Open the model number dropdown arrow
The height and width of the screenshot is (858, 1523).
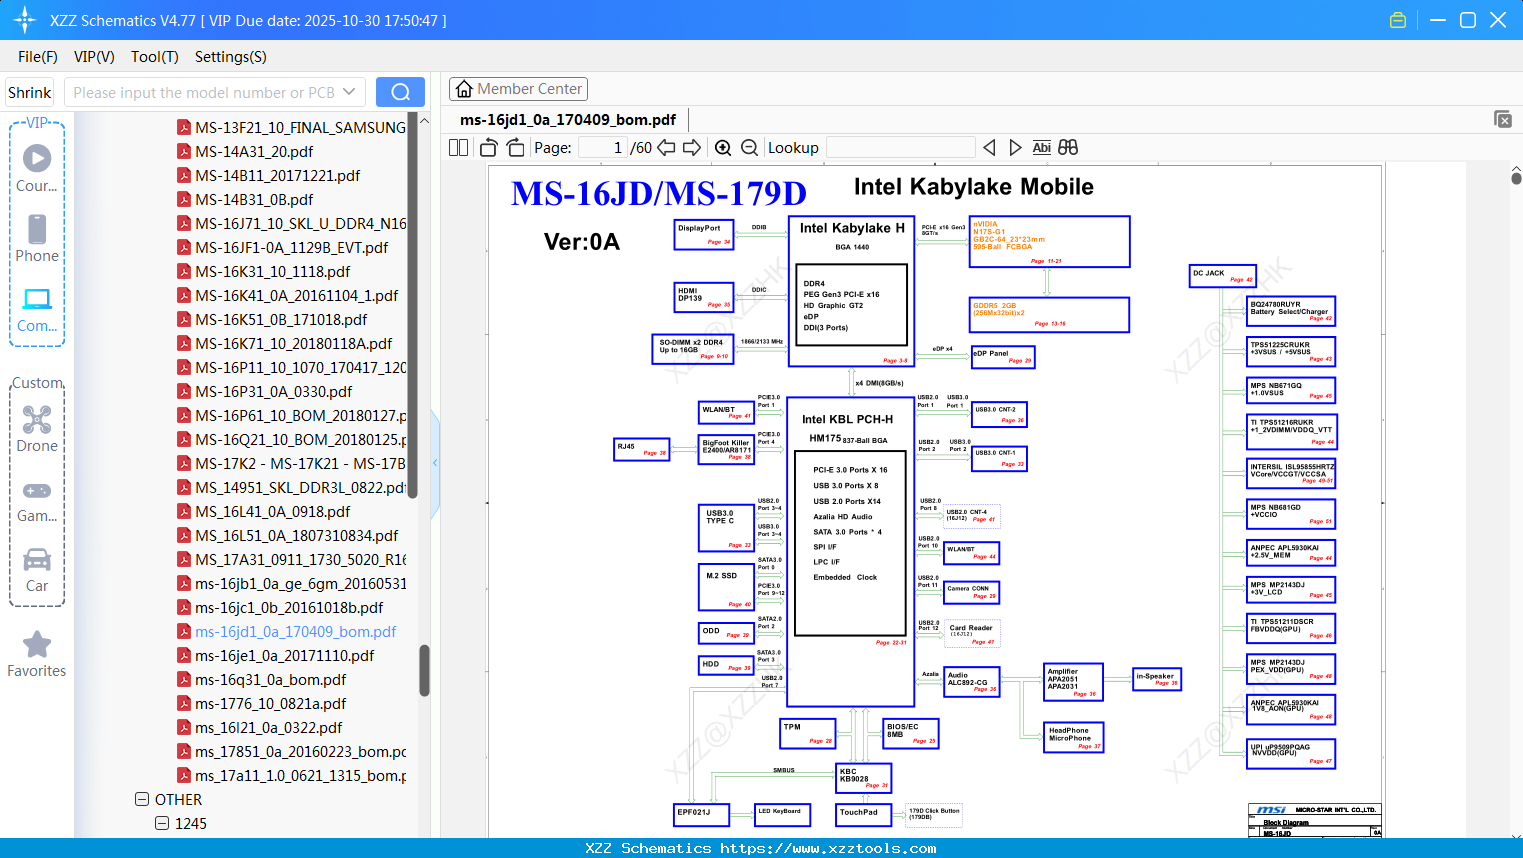349,92
